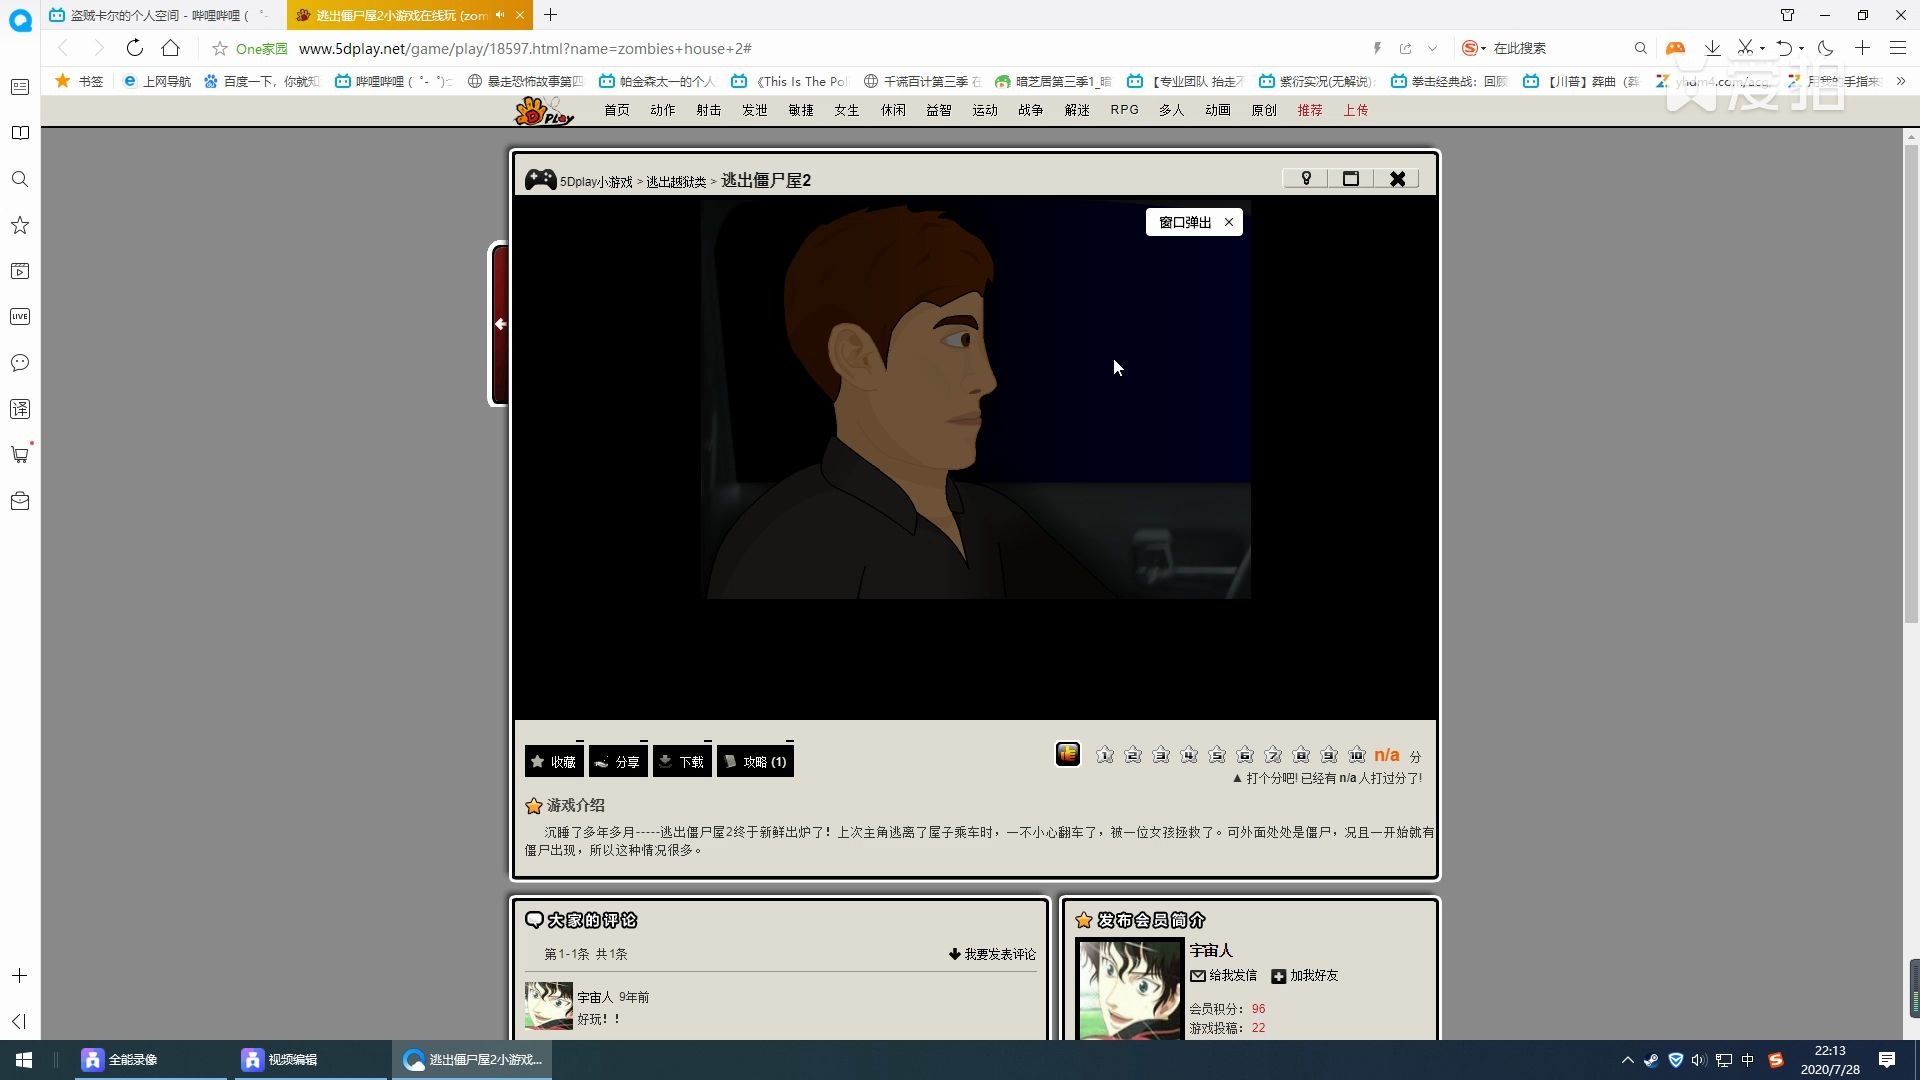
Task: Open a new browser tab
Action: click(x=550, y=15)
